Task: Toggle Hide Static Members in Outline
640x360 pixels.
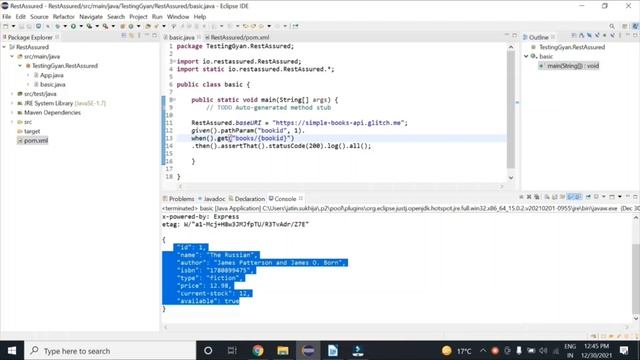Action: pos(597,36)
